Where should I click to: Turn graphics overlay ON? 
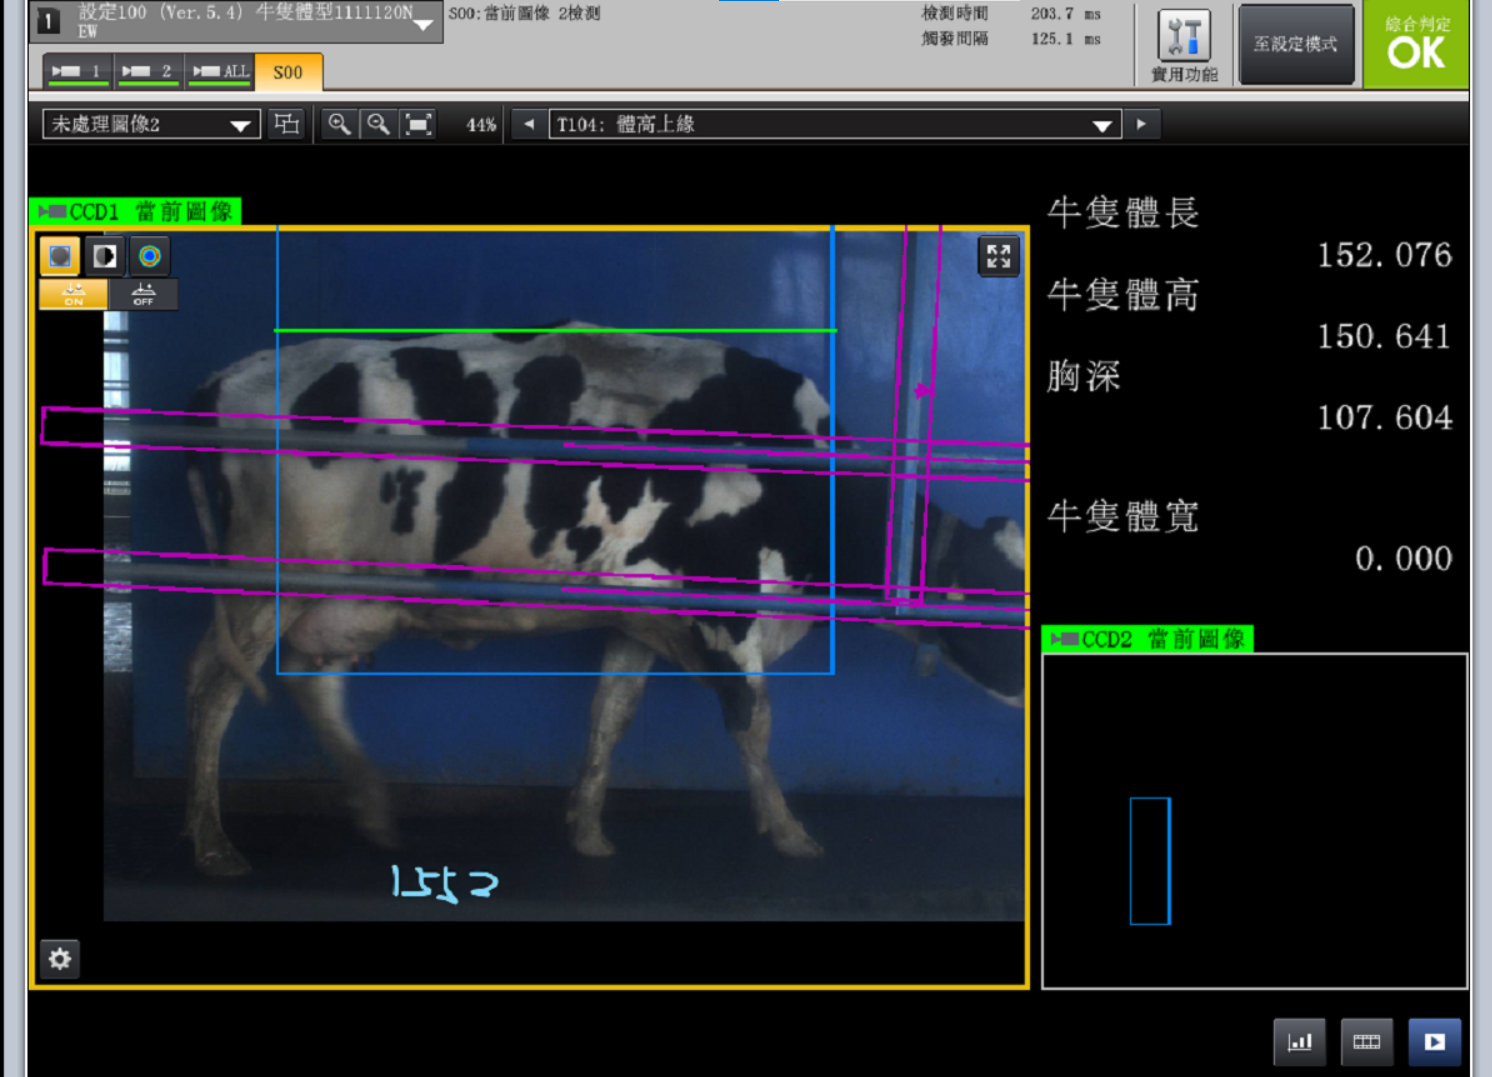[x=73, y=294]
